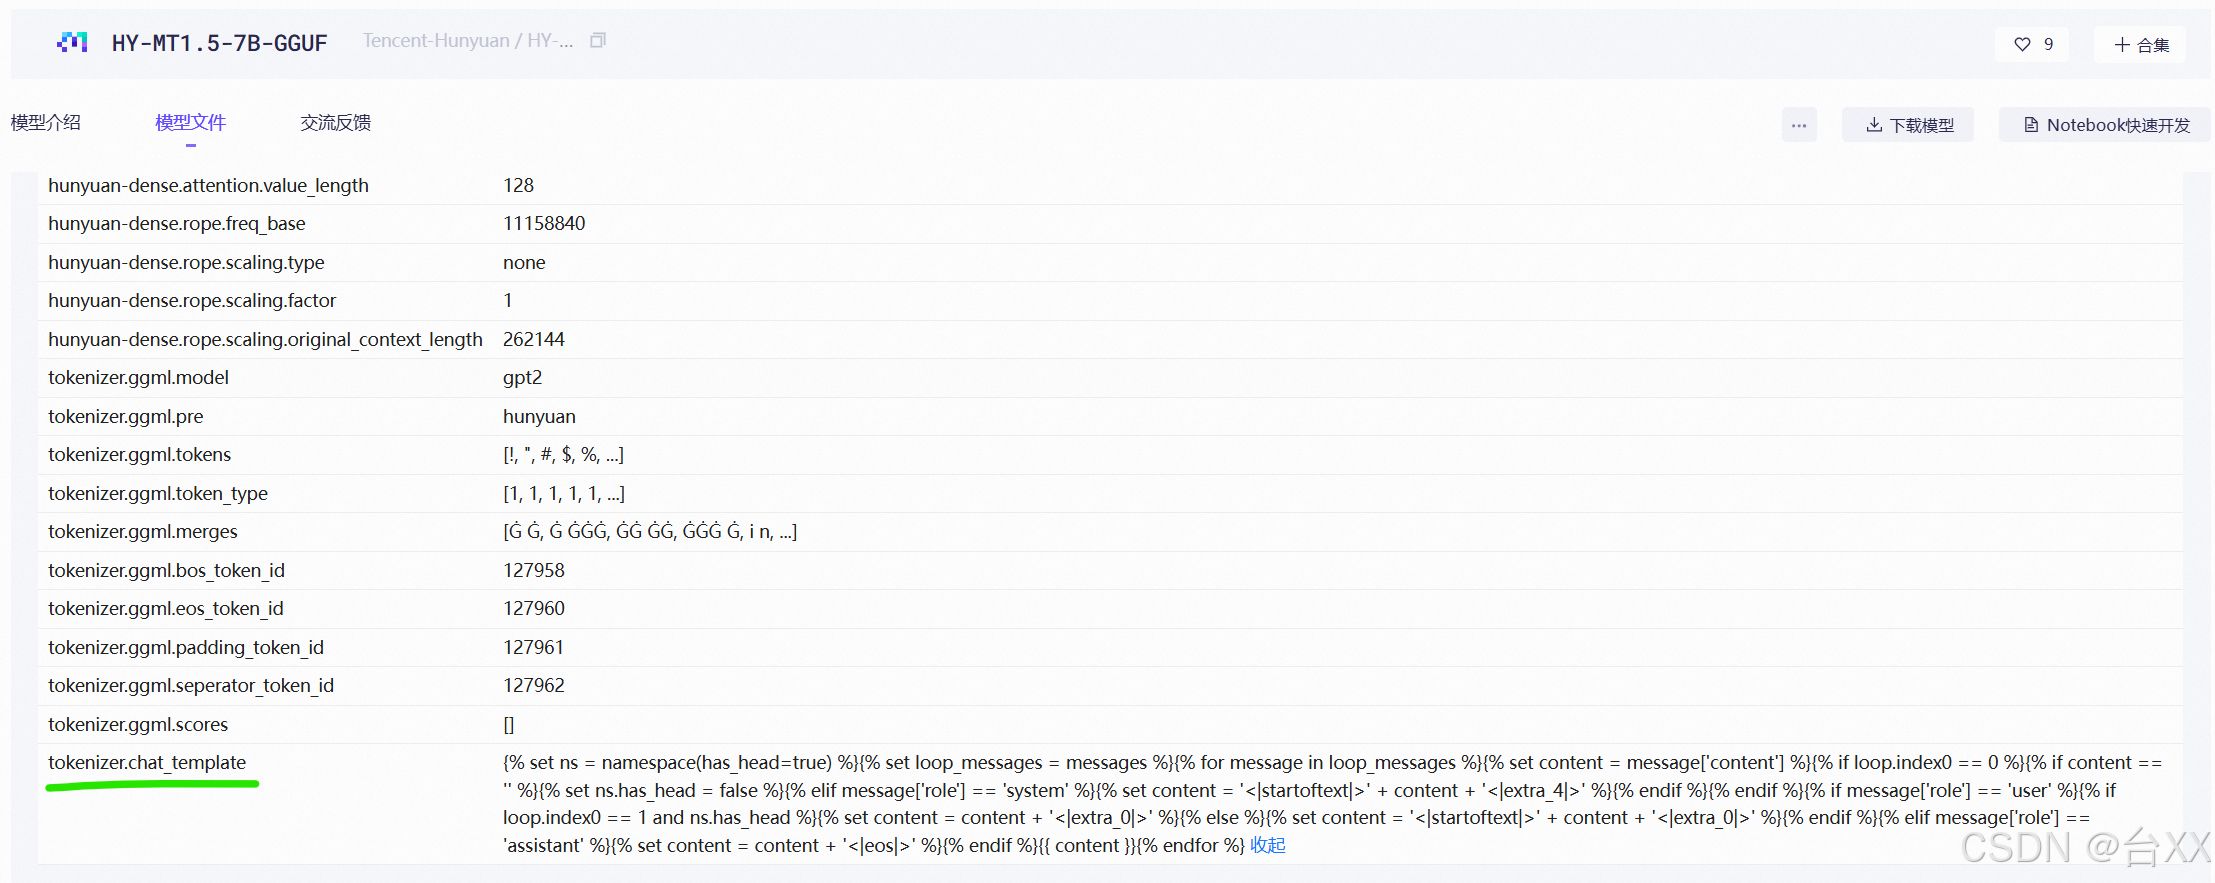The width and height of the screenshot is (2215, 883).
Task: Click the value_length value 128
Action: (518, 185)
